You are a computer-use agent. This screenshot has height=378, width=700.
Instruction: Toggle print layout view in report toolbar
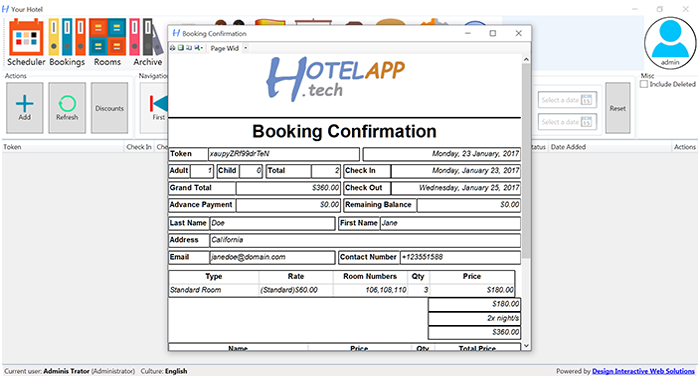pyautogui.click(x=180, y=48)
